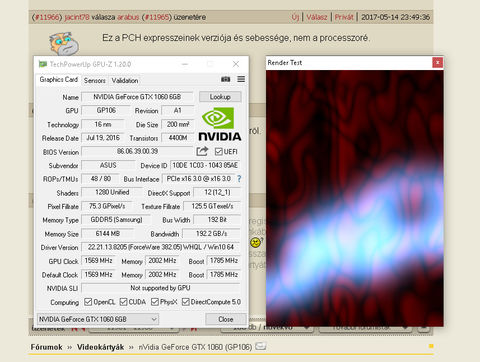
Task: Click the Memory Type value GDDR5 (Samsung)
Action: pyautogui.click(x=116, y=220)
